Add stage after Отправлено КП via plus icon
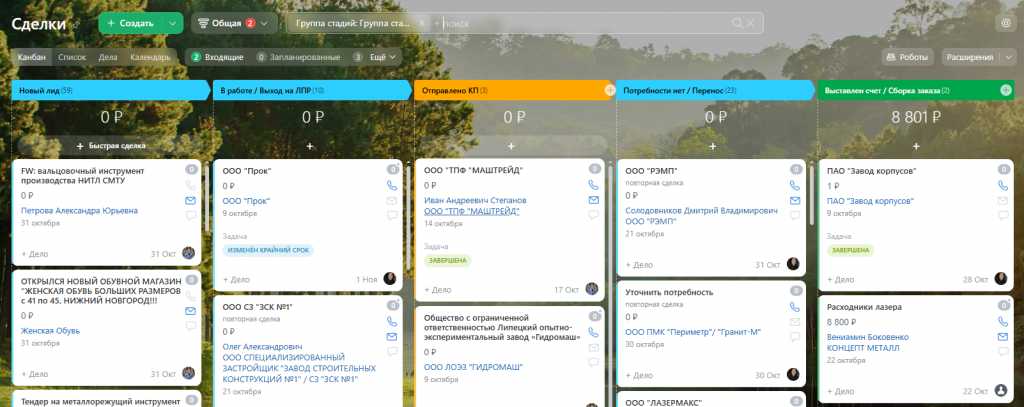The width and height of the screenshot is (1024, 407). point(610,90)
